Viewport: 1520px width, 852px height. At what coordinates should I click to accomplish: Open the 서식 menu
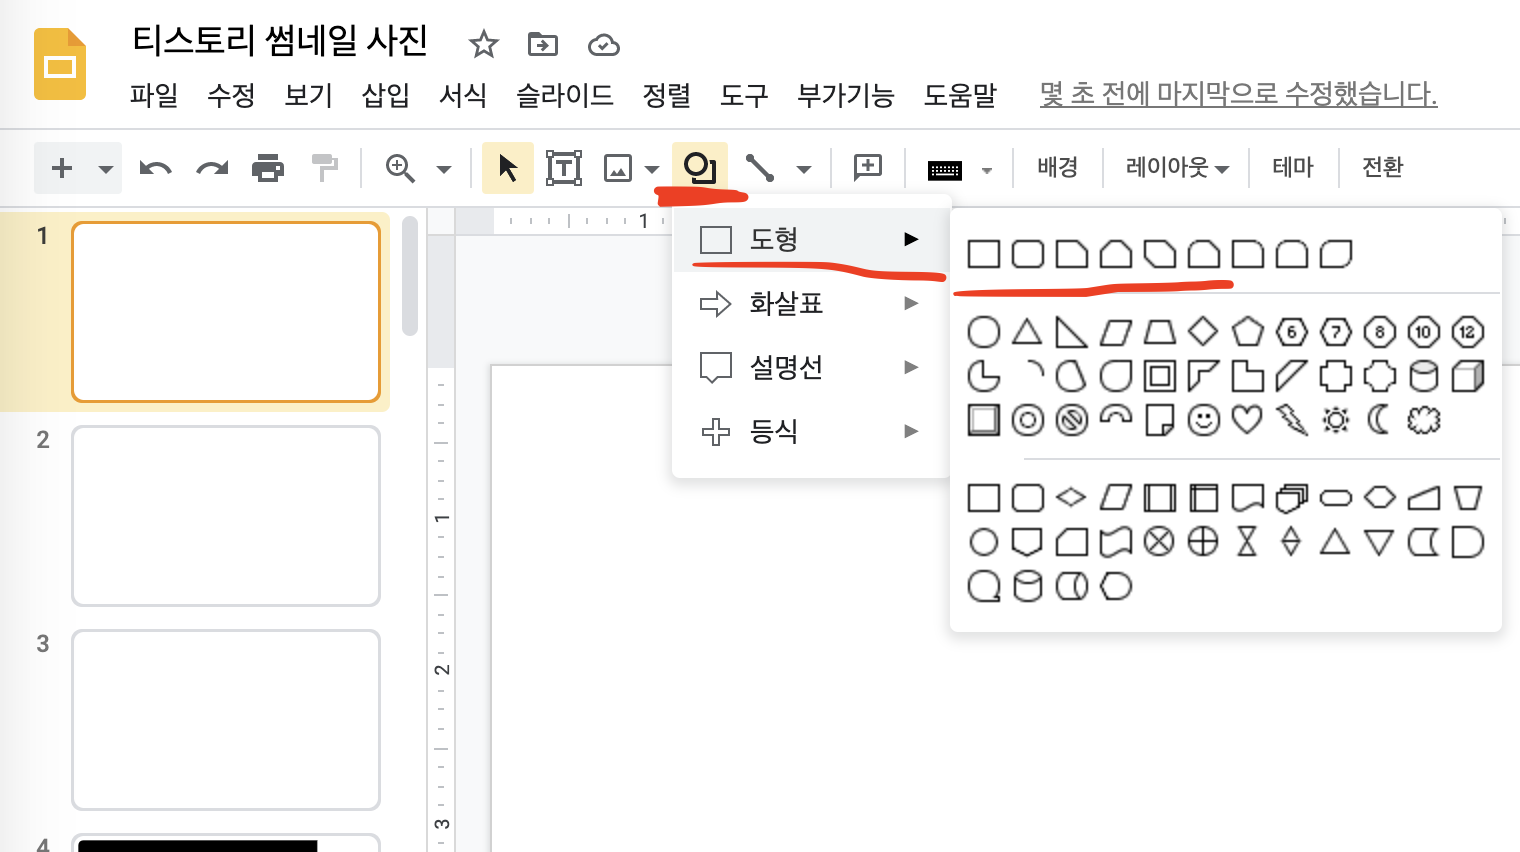pyautogui.click(x=463, y=95)
